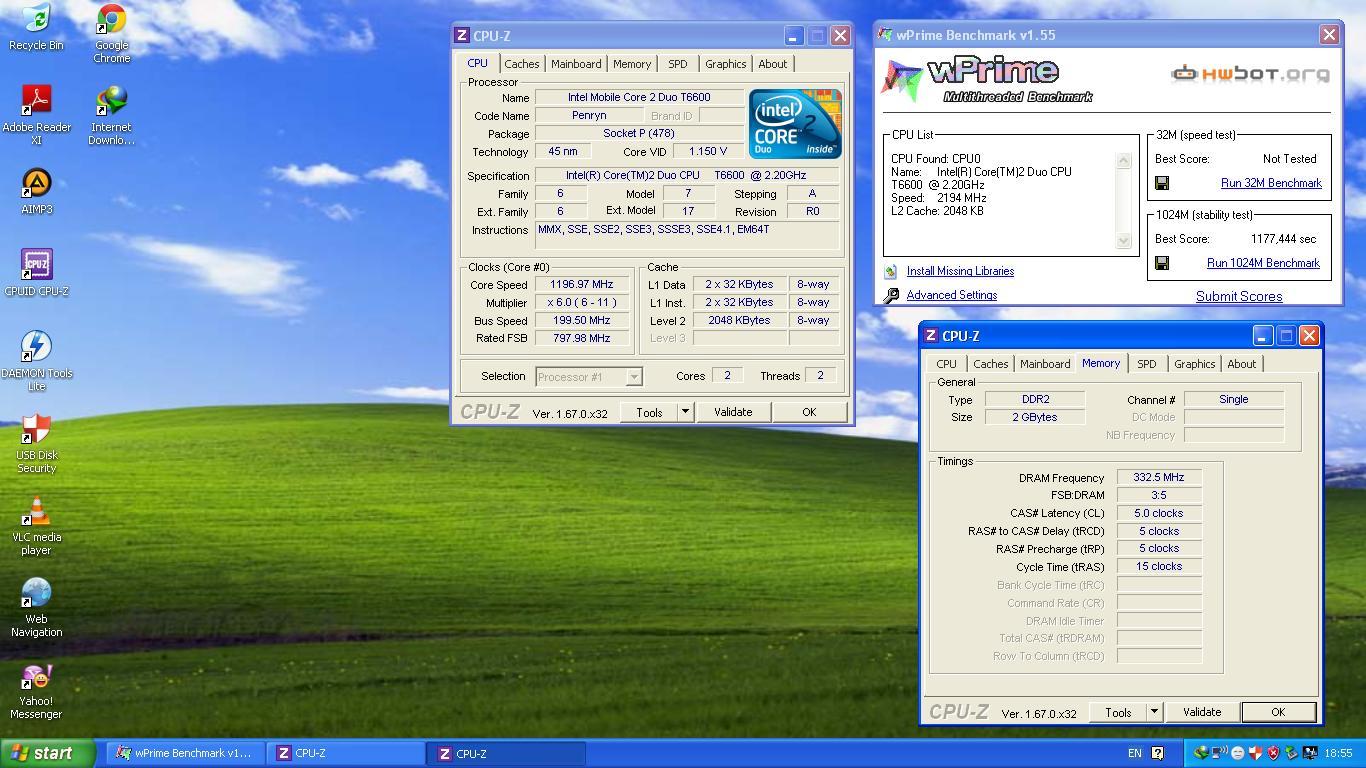
Task: Click the EN language indicator
Action: [x=1135, y=753]
